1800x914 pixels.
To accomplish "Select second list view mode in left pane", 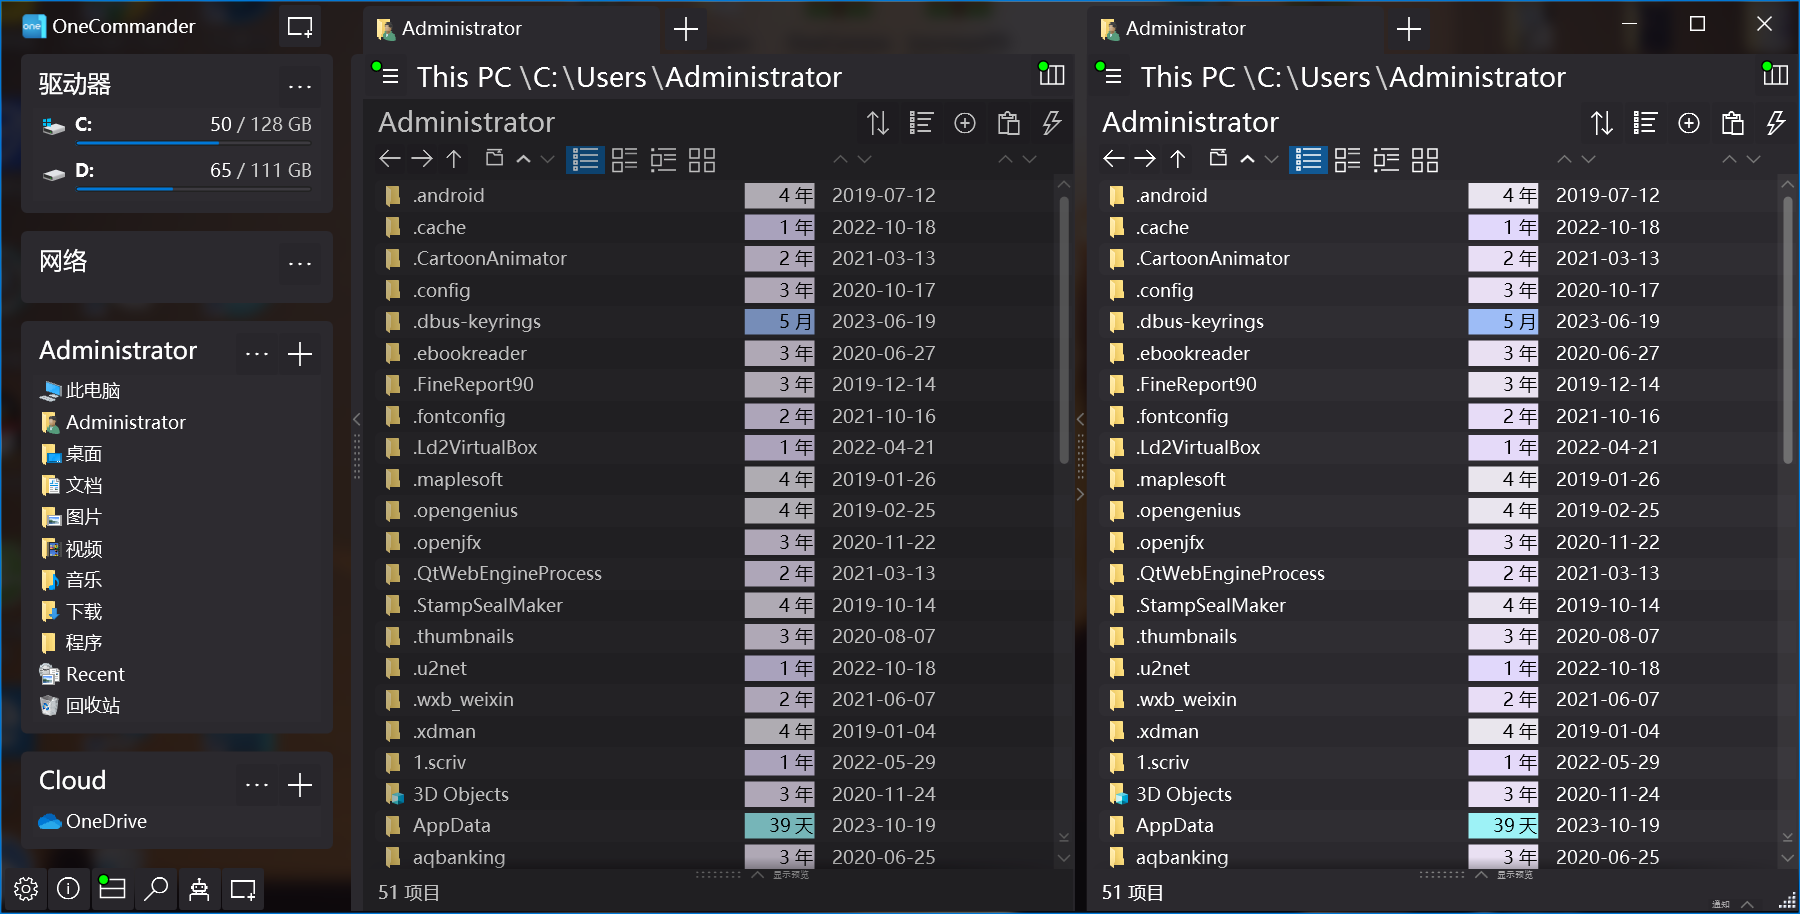I will [625, 160].
